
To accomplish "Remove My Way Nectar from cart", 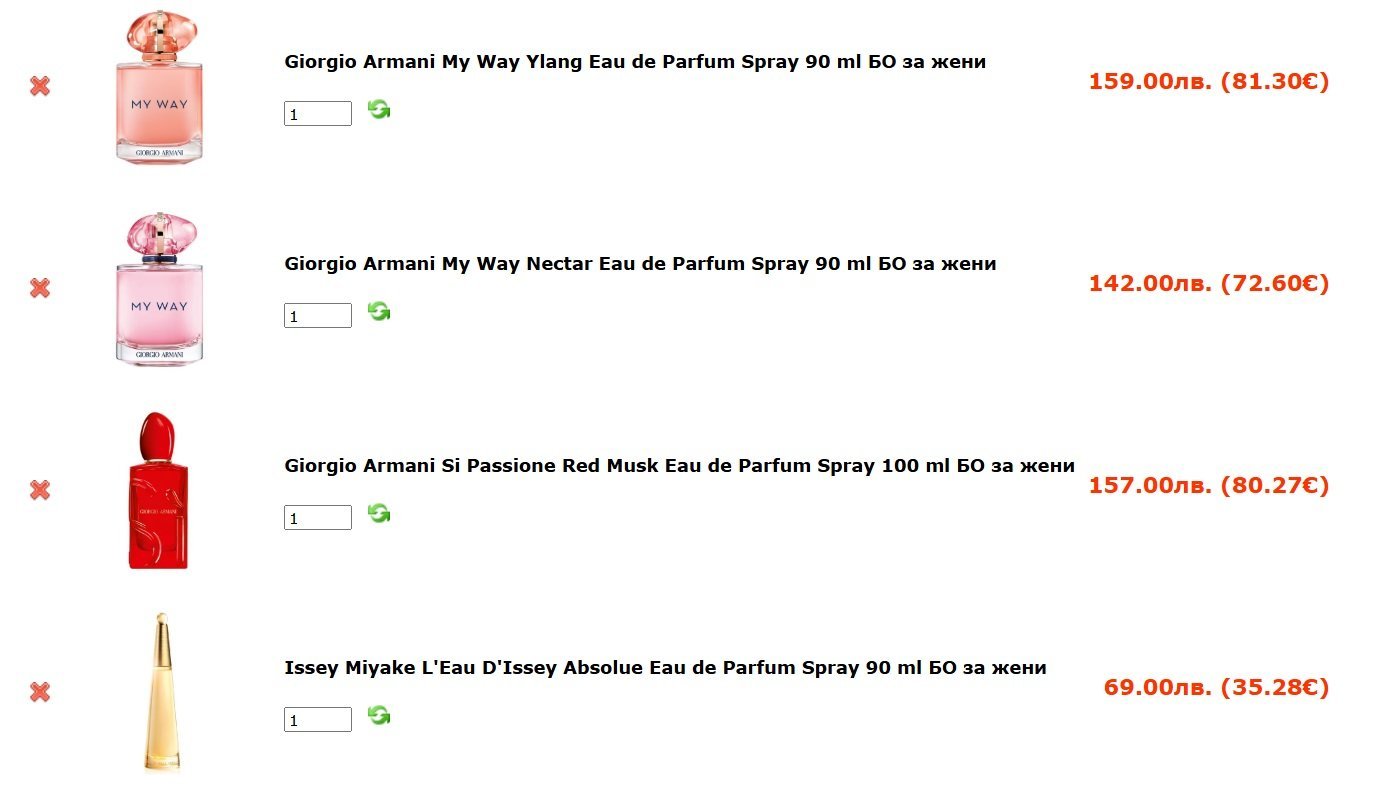I will pos(40,288).
